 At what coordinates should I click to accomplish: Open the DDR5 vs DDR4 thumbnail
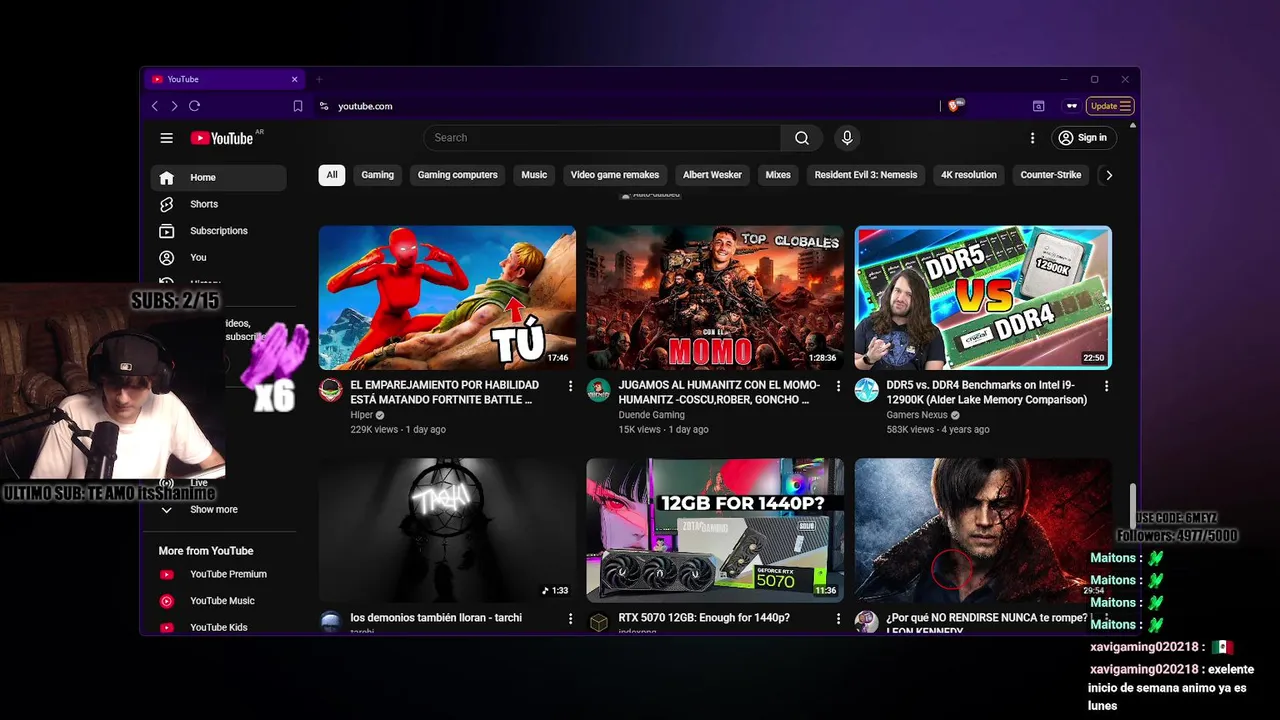pyautogui.click(x=983, y=298)
